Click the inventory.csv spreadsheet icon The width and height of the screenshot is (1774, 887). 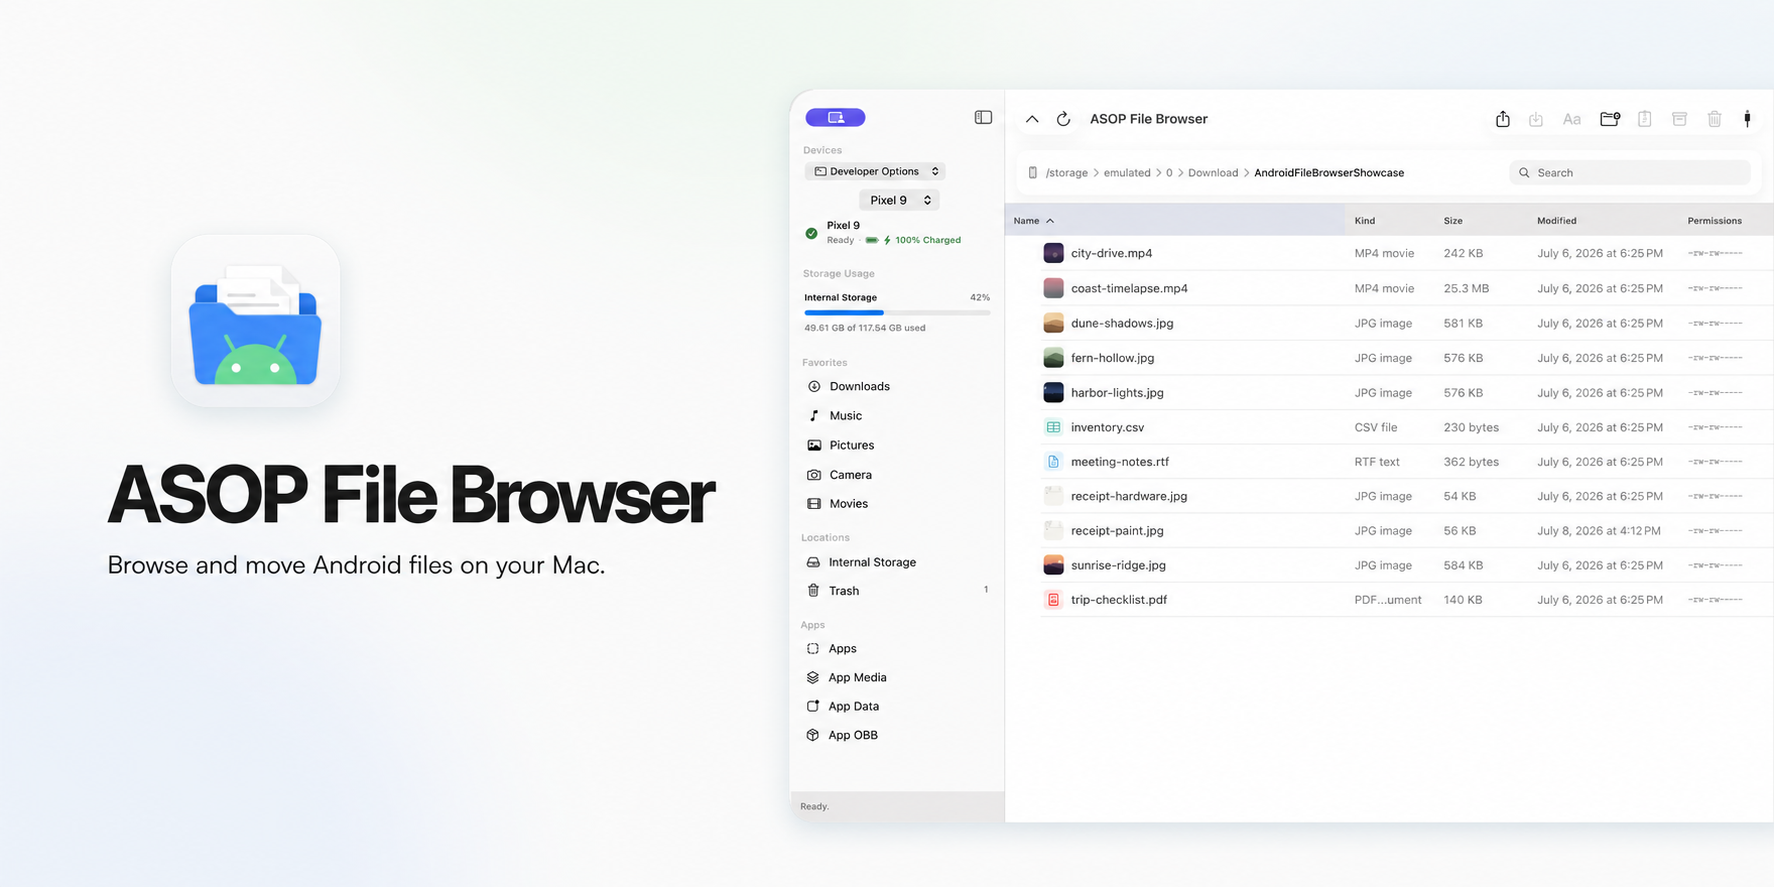point(1053,427)
